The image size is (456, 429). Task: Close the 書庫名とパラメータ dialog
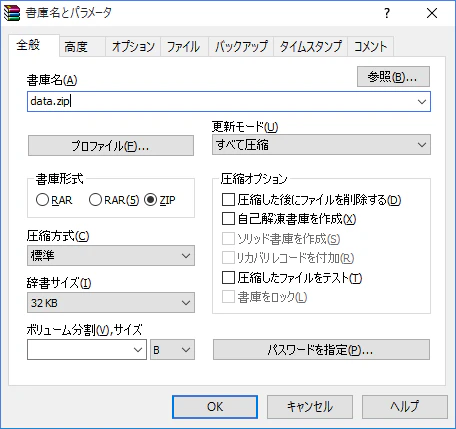432,13
